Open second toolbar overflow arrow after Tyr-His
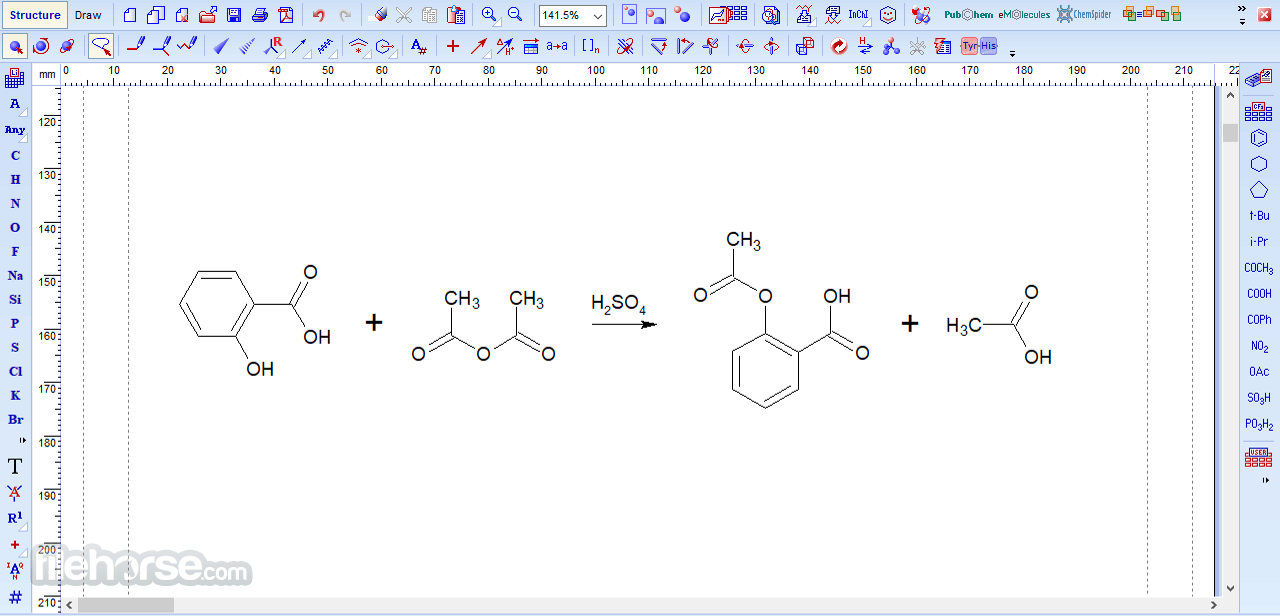 (x=1012, y=53)
